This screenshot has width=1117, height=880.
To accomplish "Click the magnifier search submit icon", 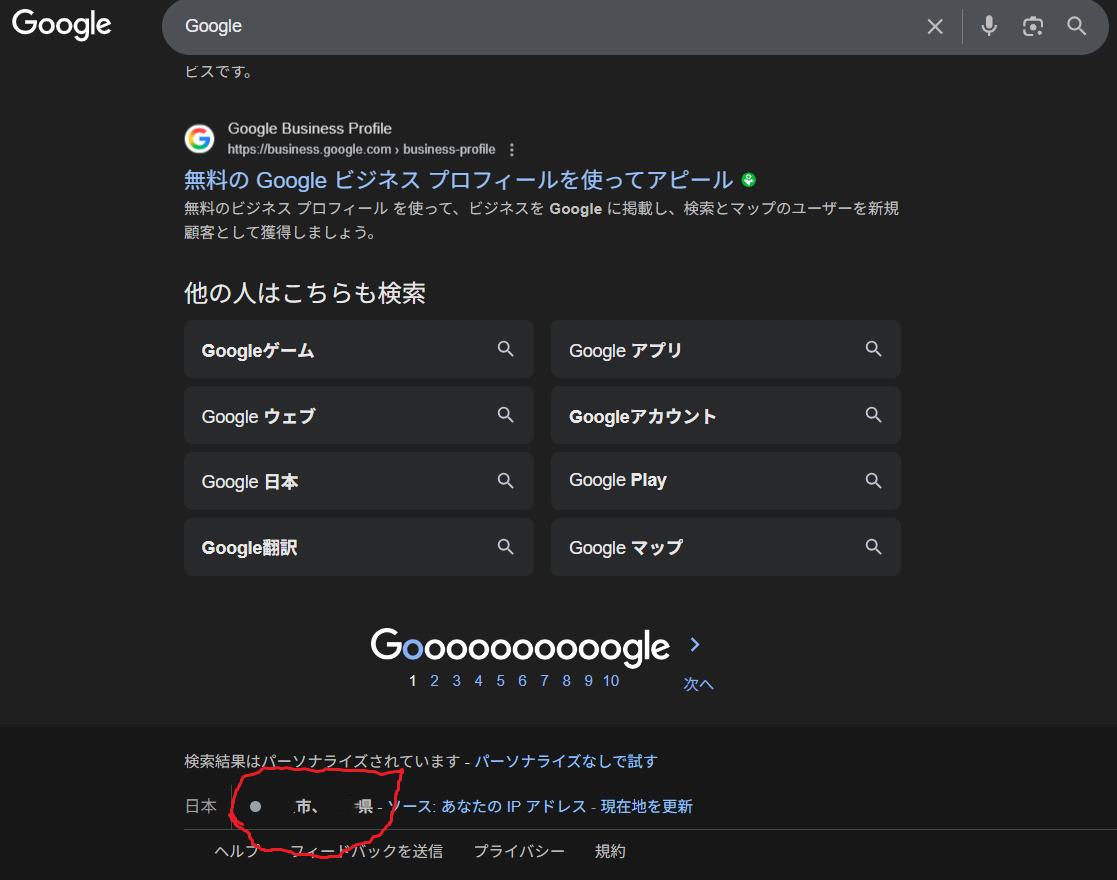I will [1076, 27].
